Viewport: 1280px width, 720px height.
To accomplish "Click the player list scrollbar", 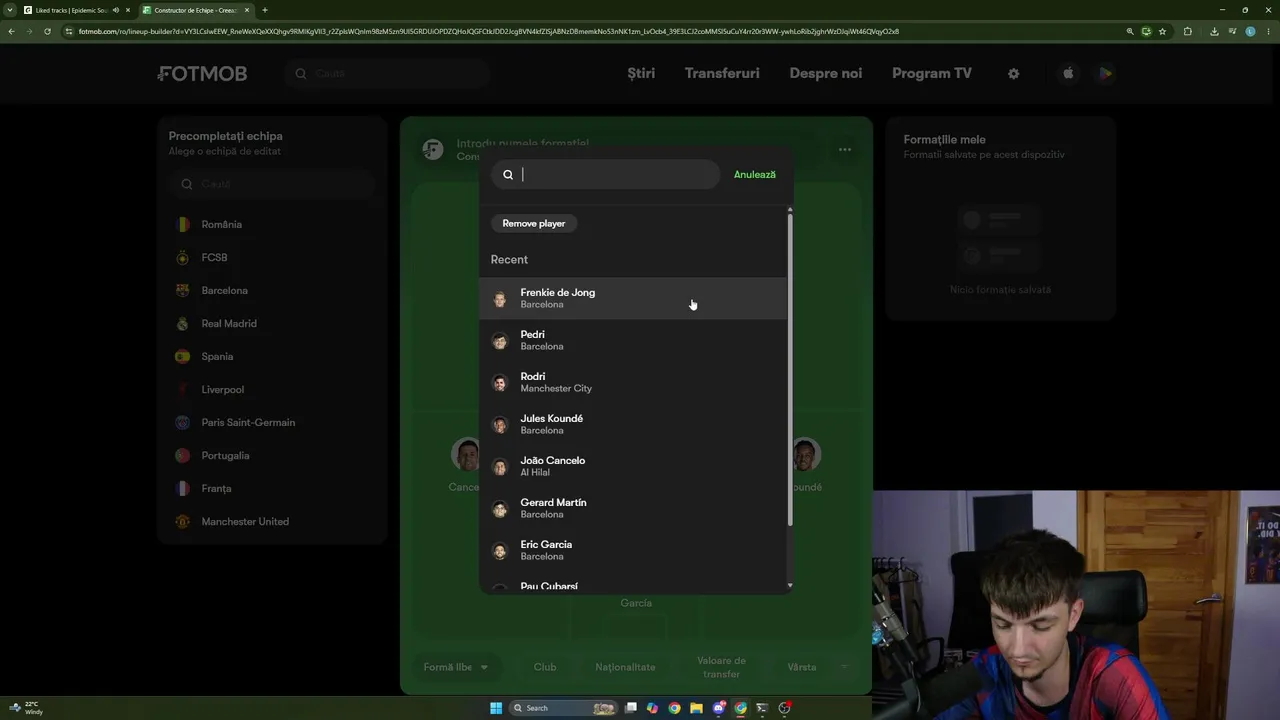I will [x=790, y=368].
